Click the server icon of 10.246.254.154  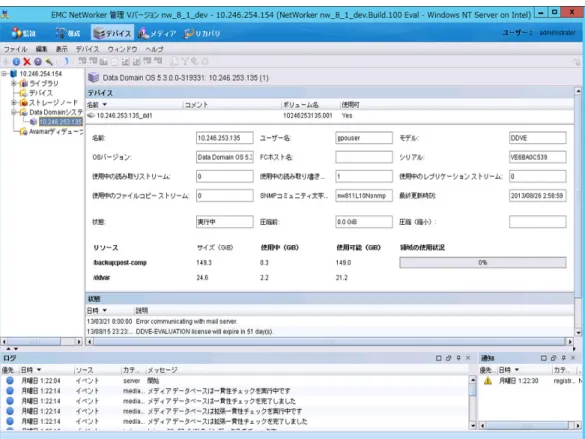tap(13, 73)
